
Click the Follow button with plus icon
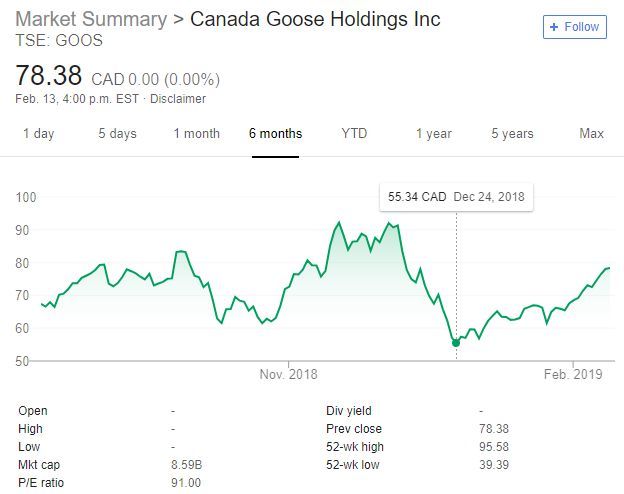pyautogui.click(x=573, y=27)
